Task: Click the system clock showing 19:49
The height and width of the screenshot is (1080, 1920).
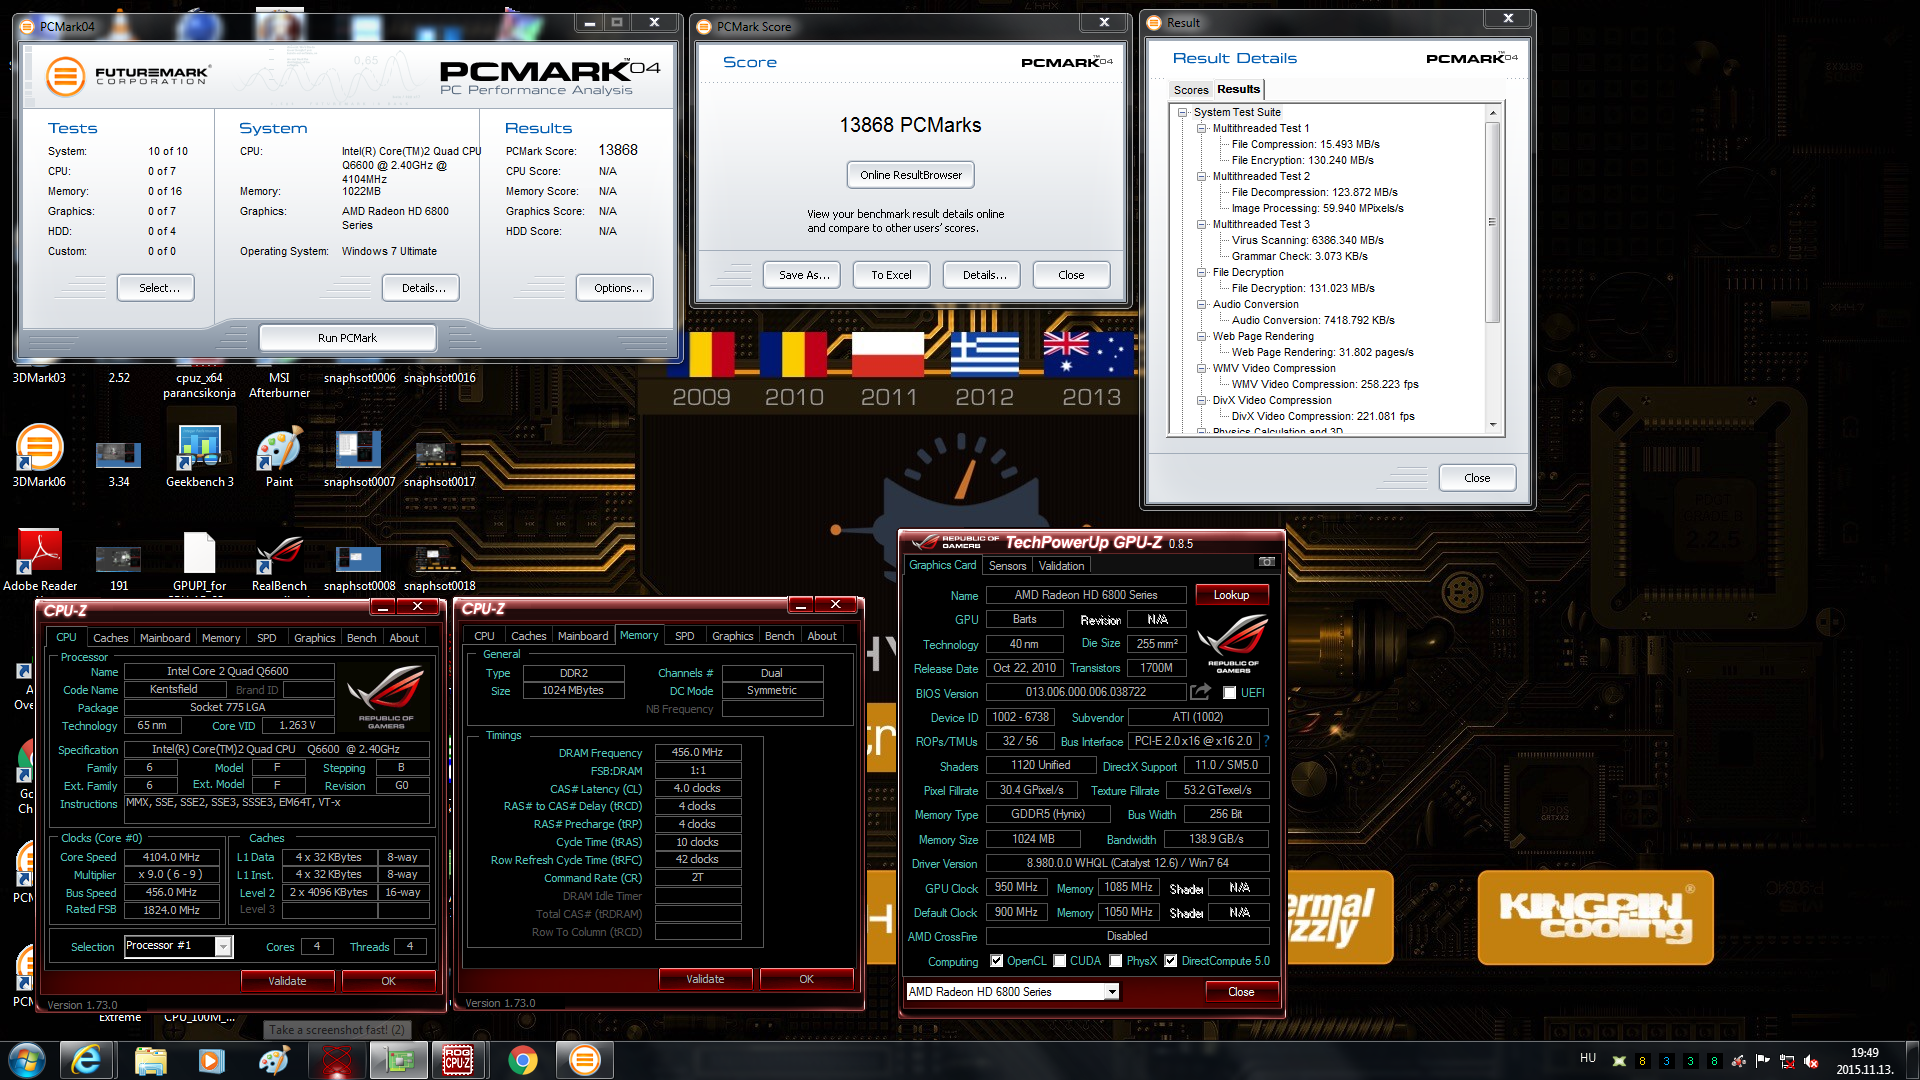Action: [1865, 1053]
